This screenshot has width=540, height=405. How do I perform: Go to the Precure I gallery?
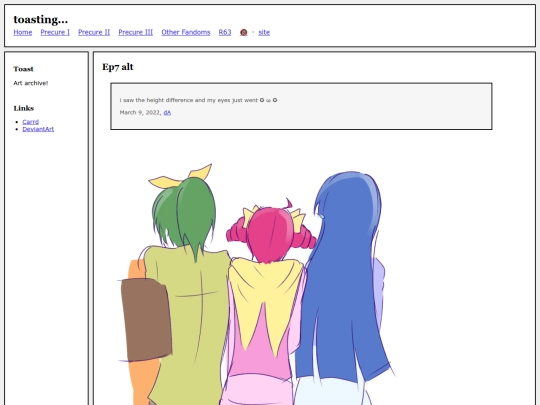[55, 32]
